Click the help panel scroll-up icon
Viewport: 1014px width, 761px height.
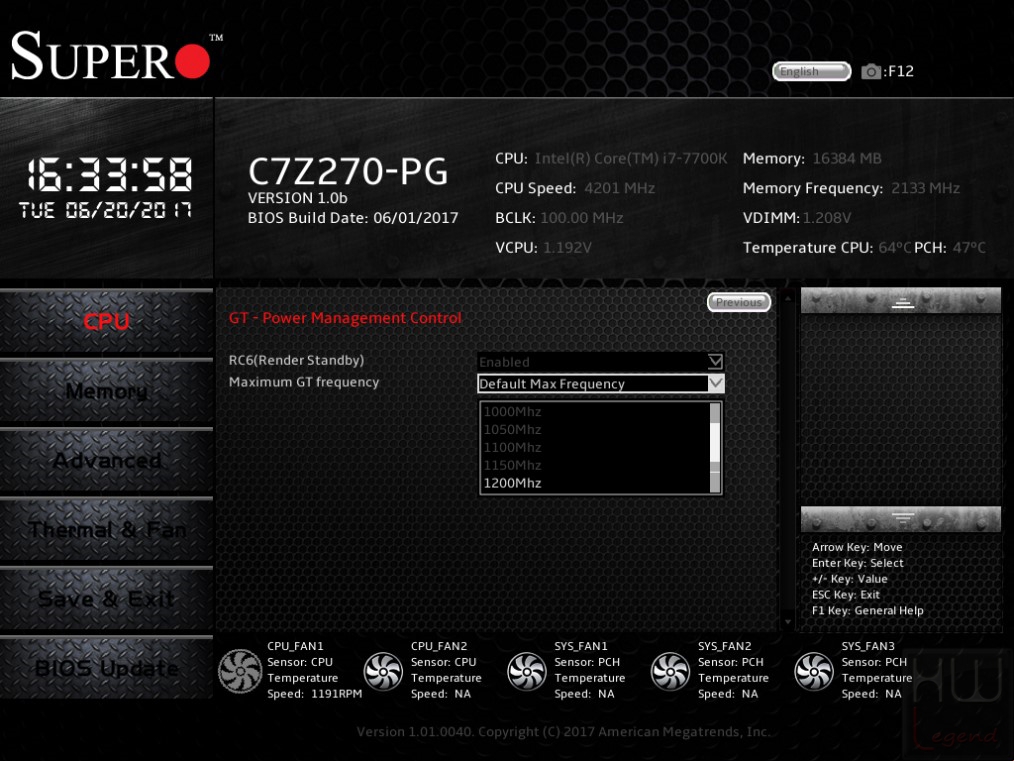click(x=901, y=301)
